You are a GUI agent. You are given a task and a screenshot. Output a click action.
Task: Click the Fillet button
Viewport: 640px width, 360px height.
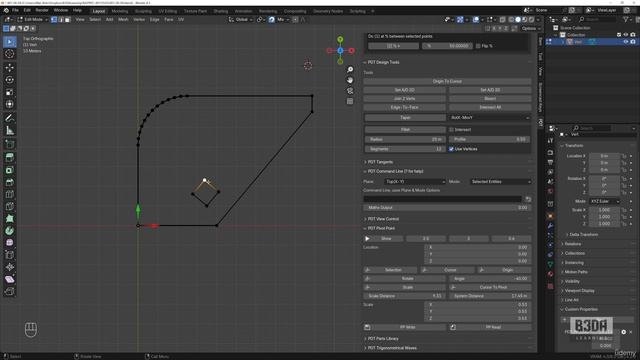pyautogui.click(x=405, y=129)
